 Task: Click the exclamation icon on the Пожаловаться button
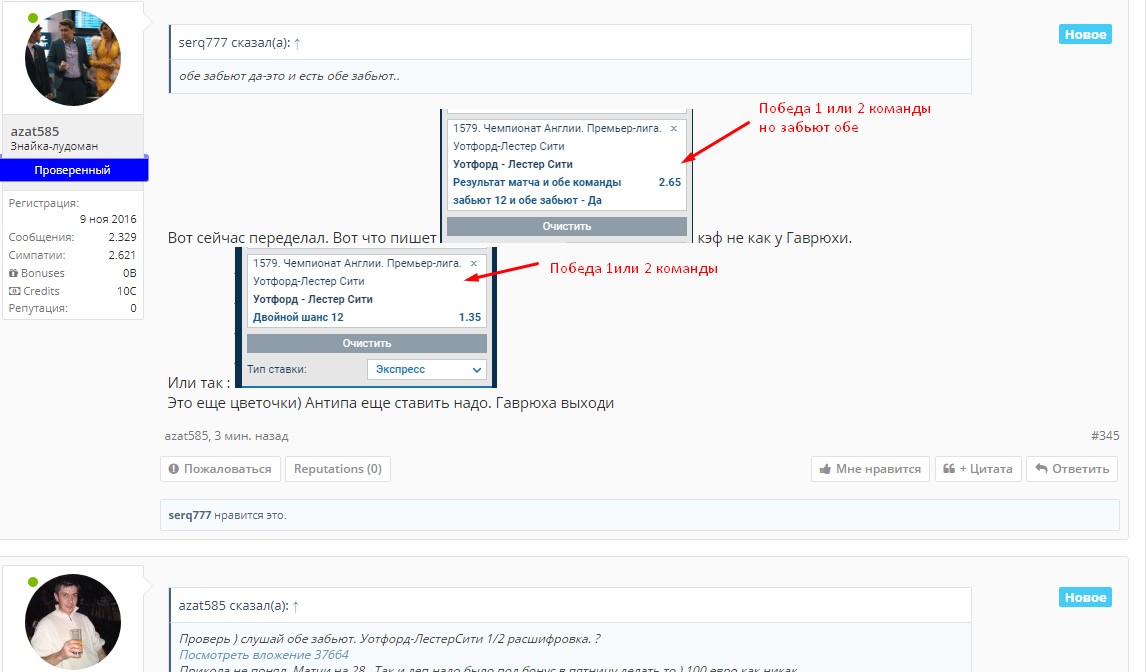click(x=175, y=468)
